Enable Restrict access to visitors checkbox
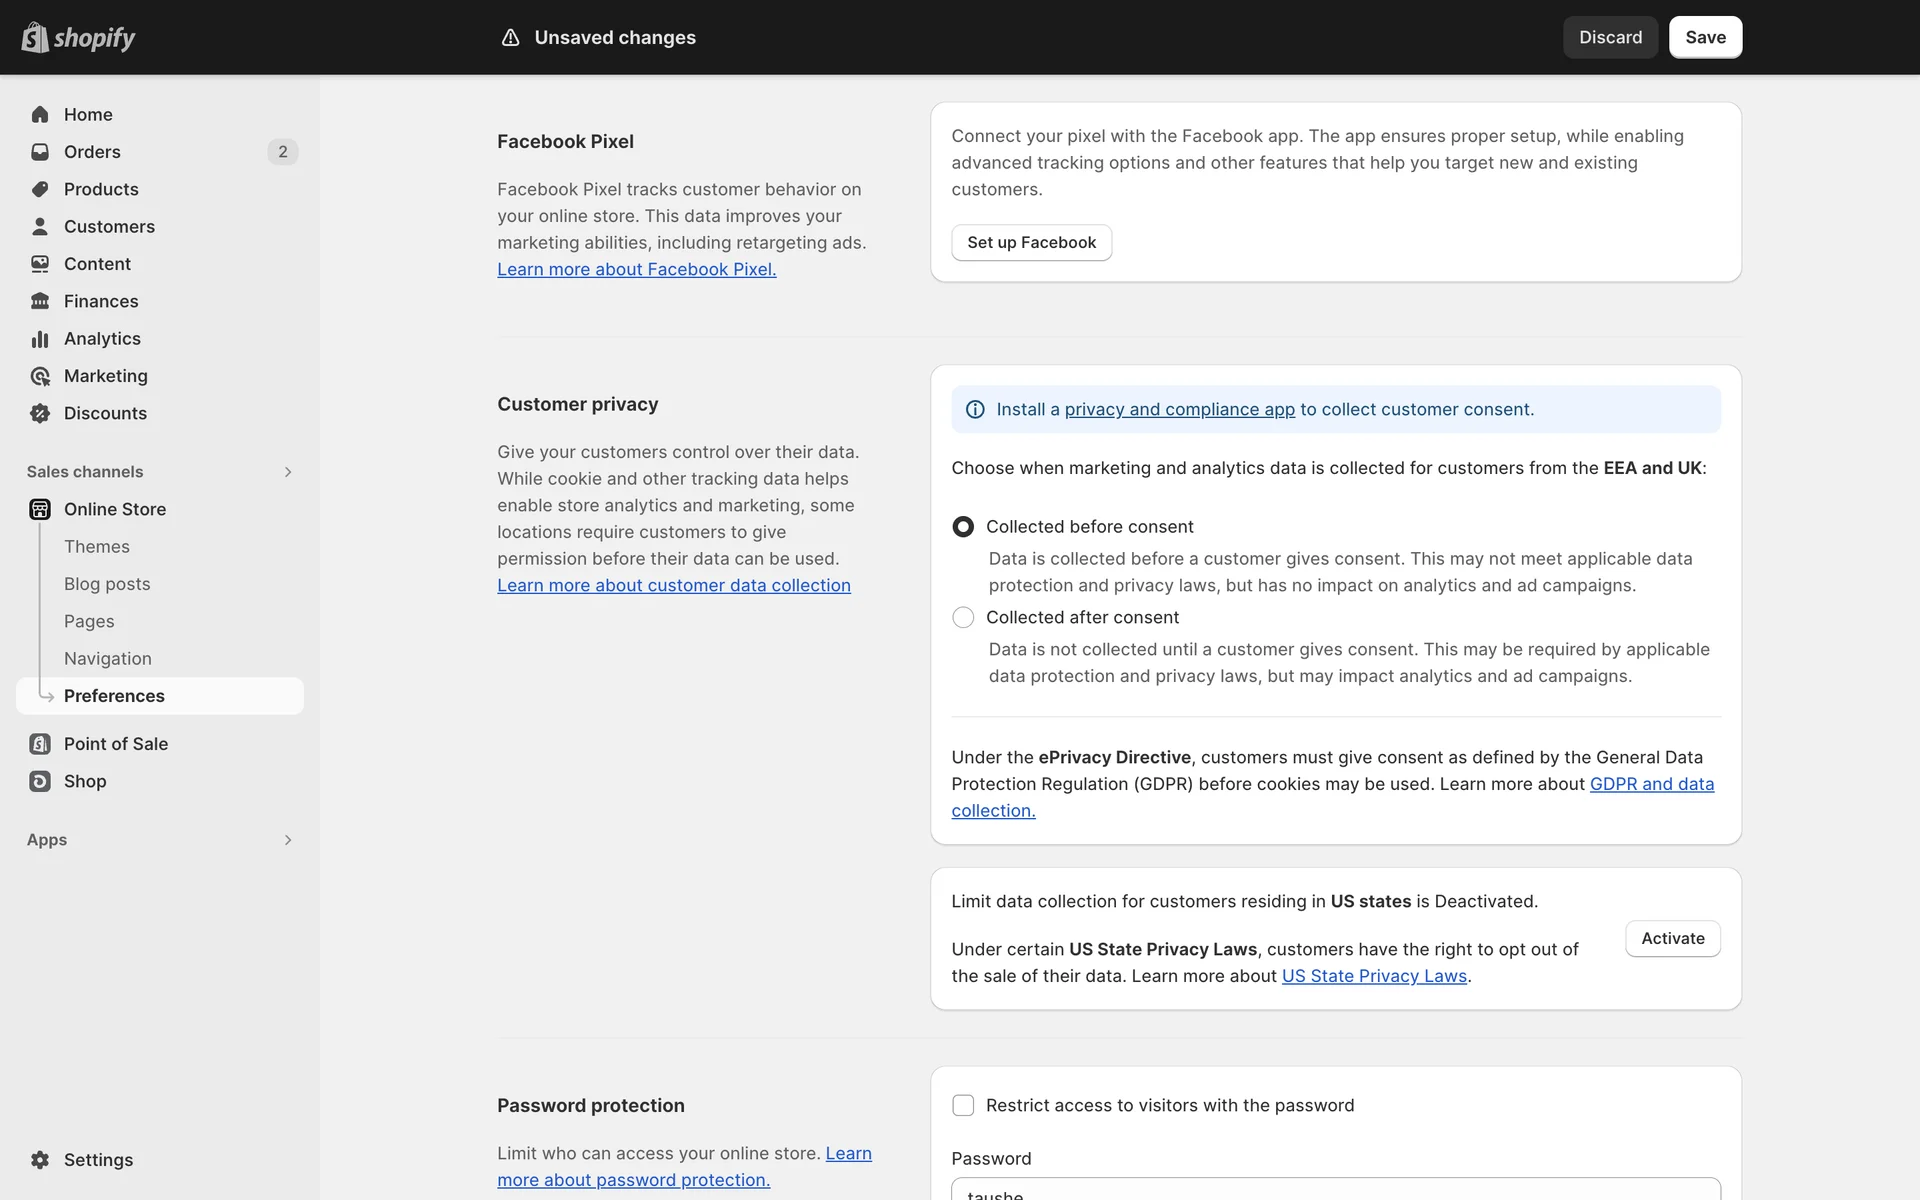The height and width of the screenshot is (1200, 1920). pos(963,1105)
